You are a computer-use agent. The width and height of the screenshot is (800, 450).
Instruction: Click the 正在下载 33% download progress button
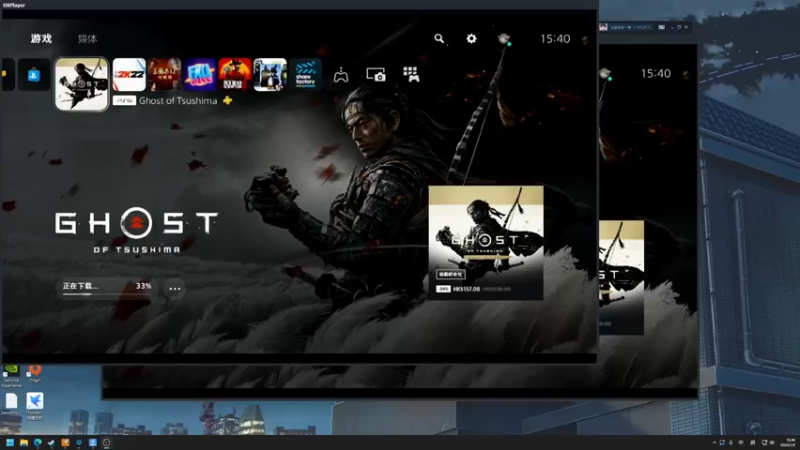point(107,288)
